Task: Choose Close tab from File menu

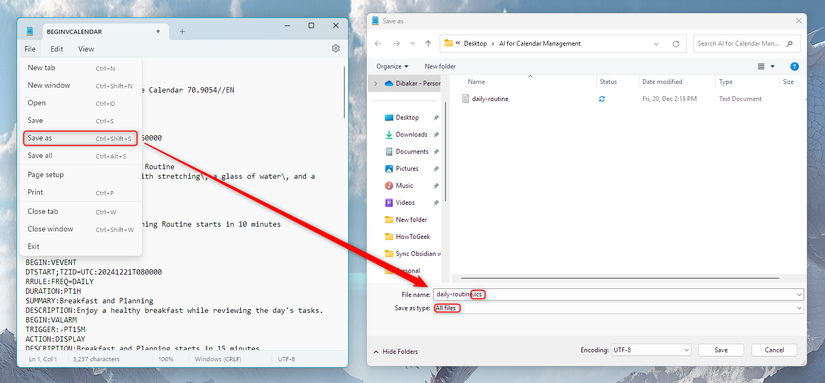Action: click(x=81, y=211)
